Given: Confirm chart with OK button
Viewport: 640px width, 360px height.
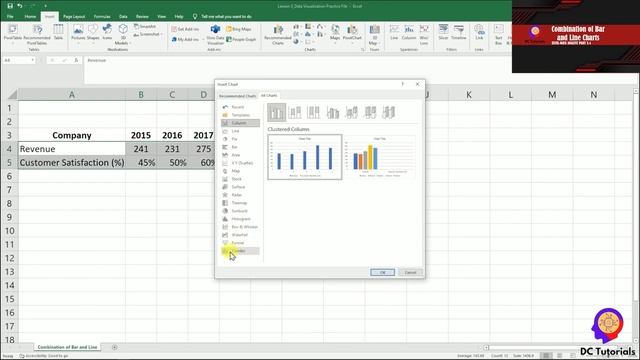Looking at the screenshot, I should pyautogui.click(x=382, y=272).
